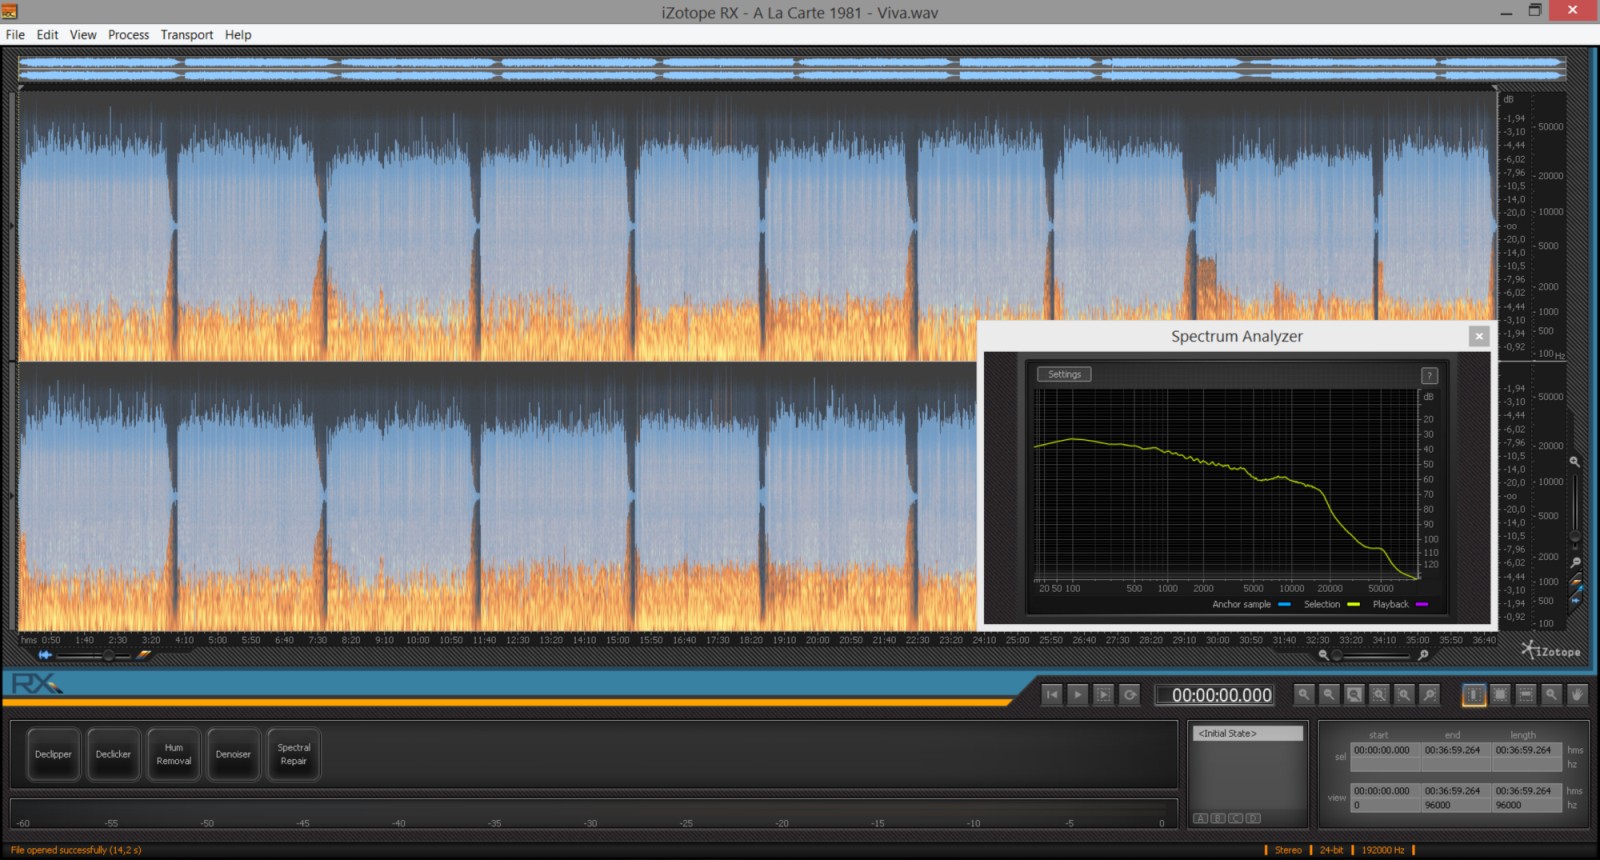Open the Denoiser module
This screenshot has height=860, width=1600.
pyautogui.click(x=233, y=755)
